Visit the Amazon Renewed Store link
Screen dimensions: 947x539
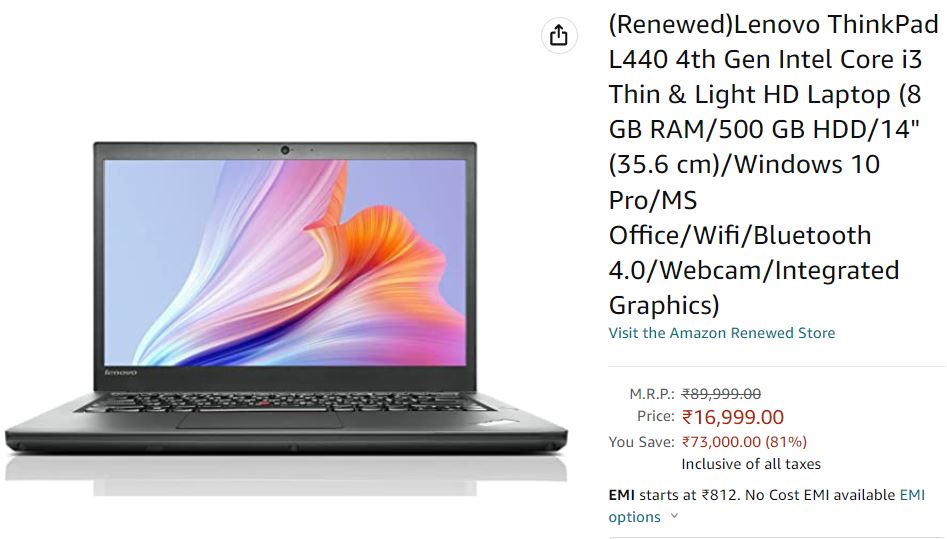(x=722, y=333)
